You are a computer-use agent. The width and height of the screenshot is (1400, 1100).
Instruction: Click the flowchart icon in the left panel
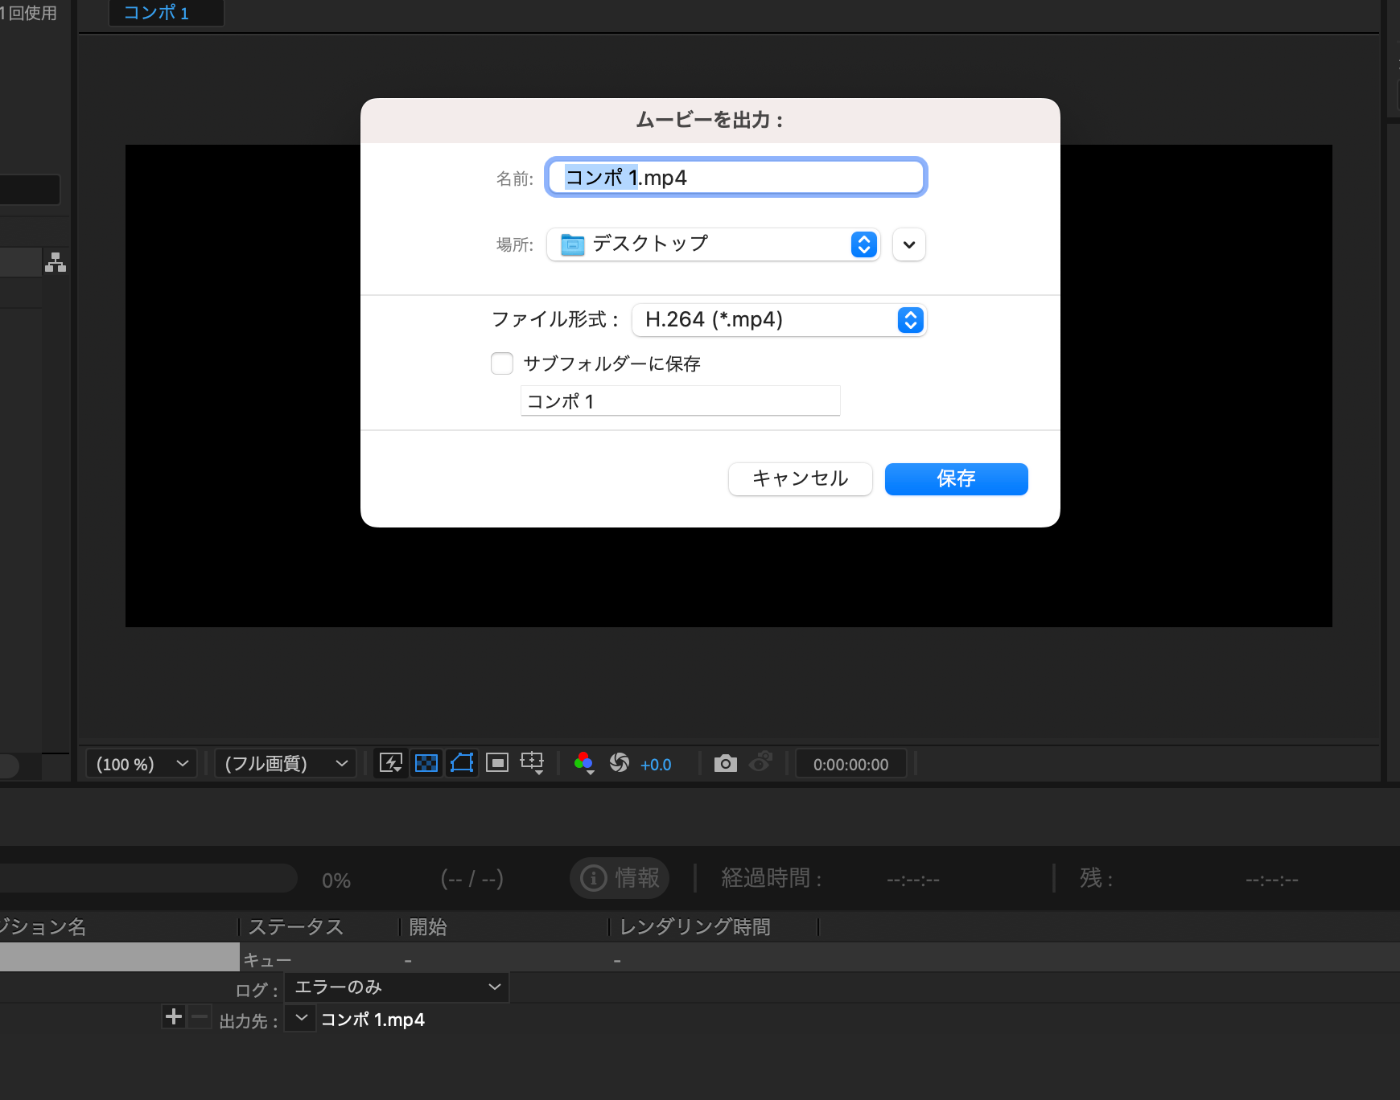coord(56,262)
